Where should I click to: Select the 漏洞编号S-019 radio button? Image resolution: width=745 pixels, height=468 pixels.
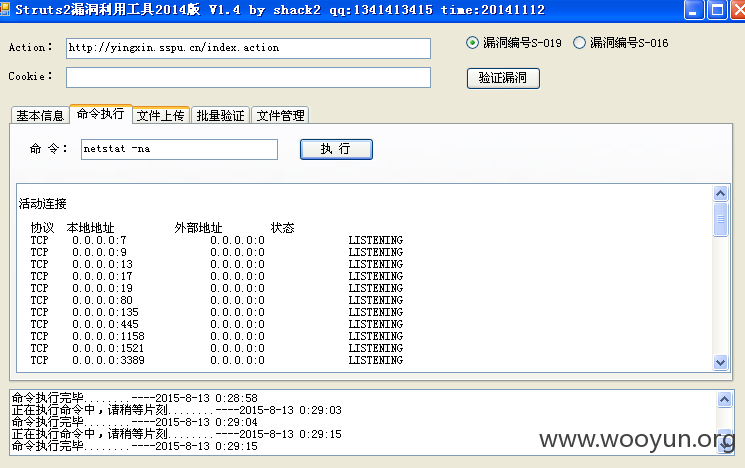[472, 43]
